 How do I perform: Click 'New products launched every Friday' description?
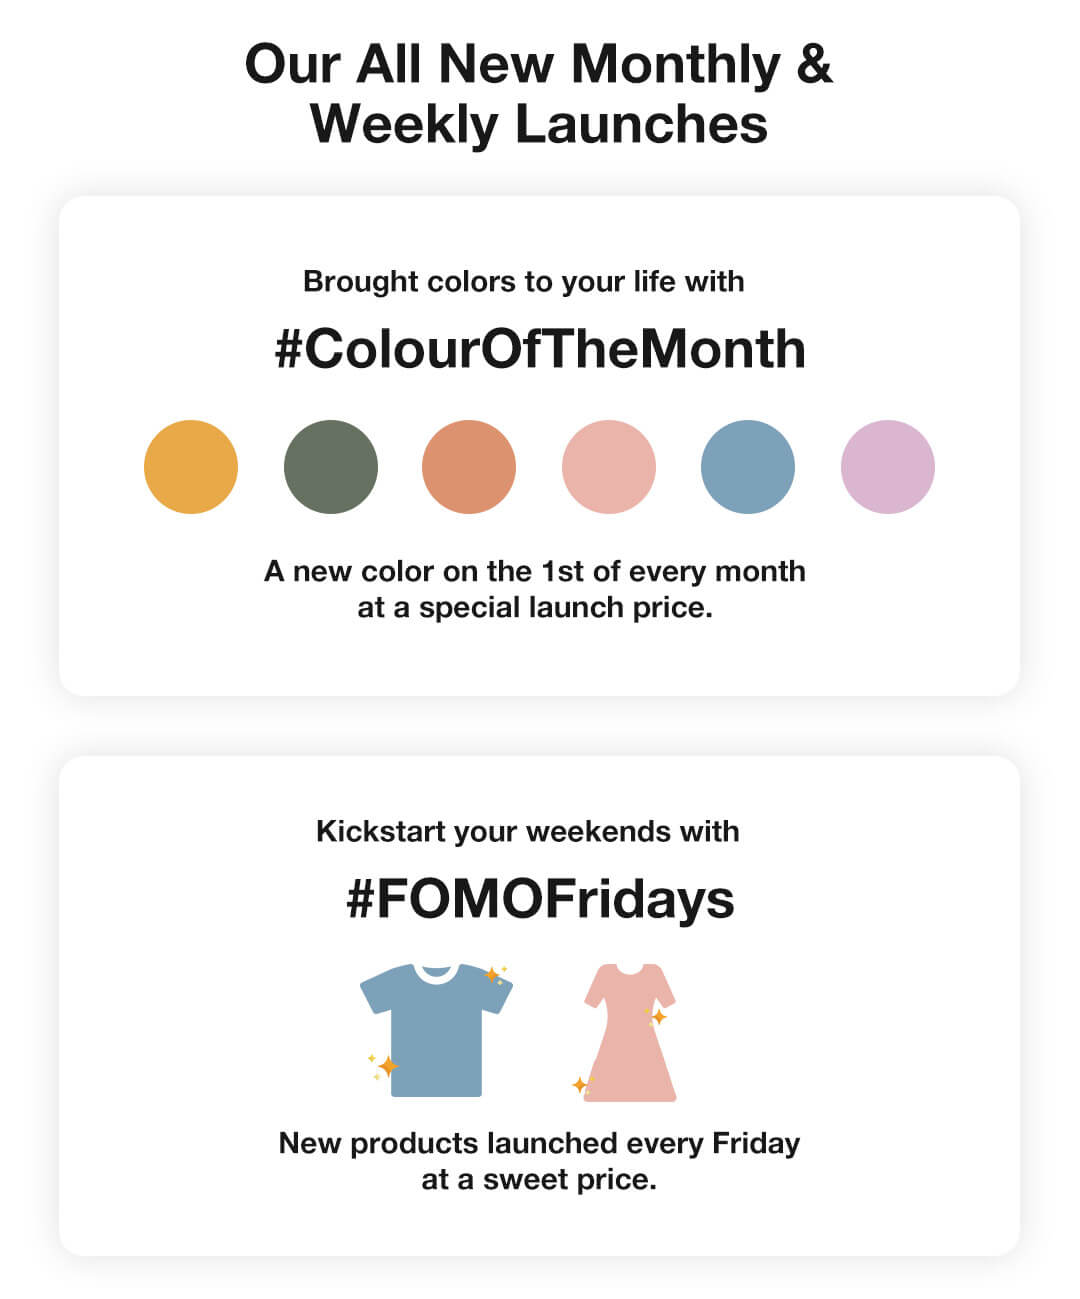click(539, 1143)
